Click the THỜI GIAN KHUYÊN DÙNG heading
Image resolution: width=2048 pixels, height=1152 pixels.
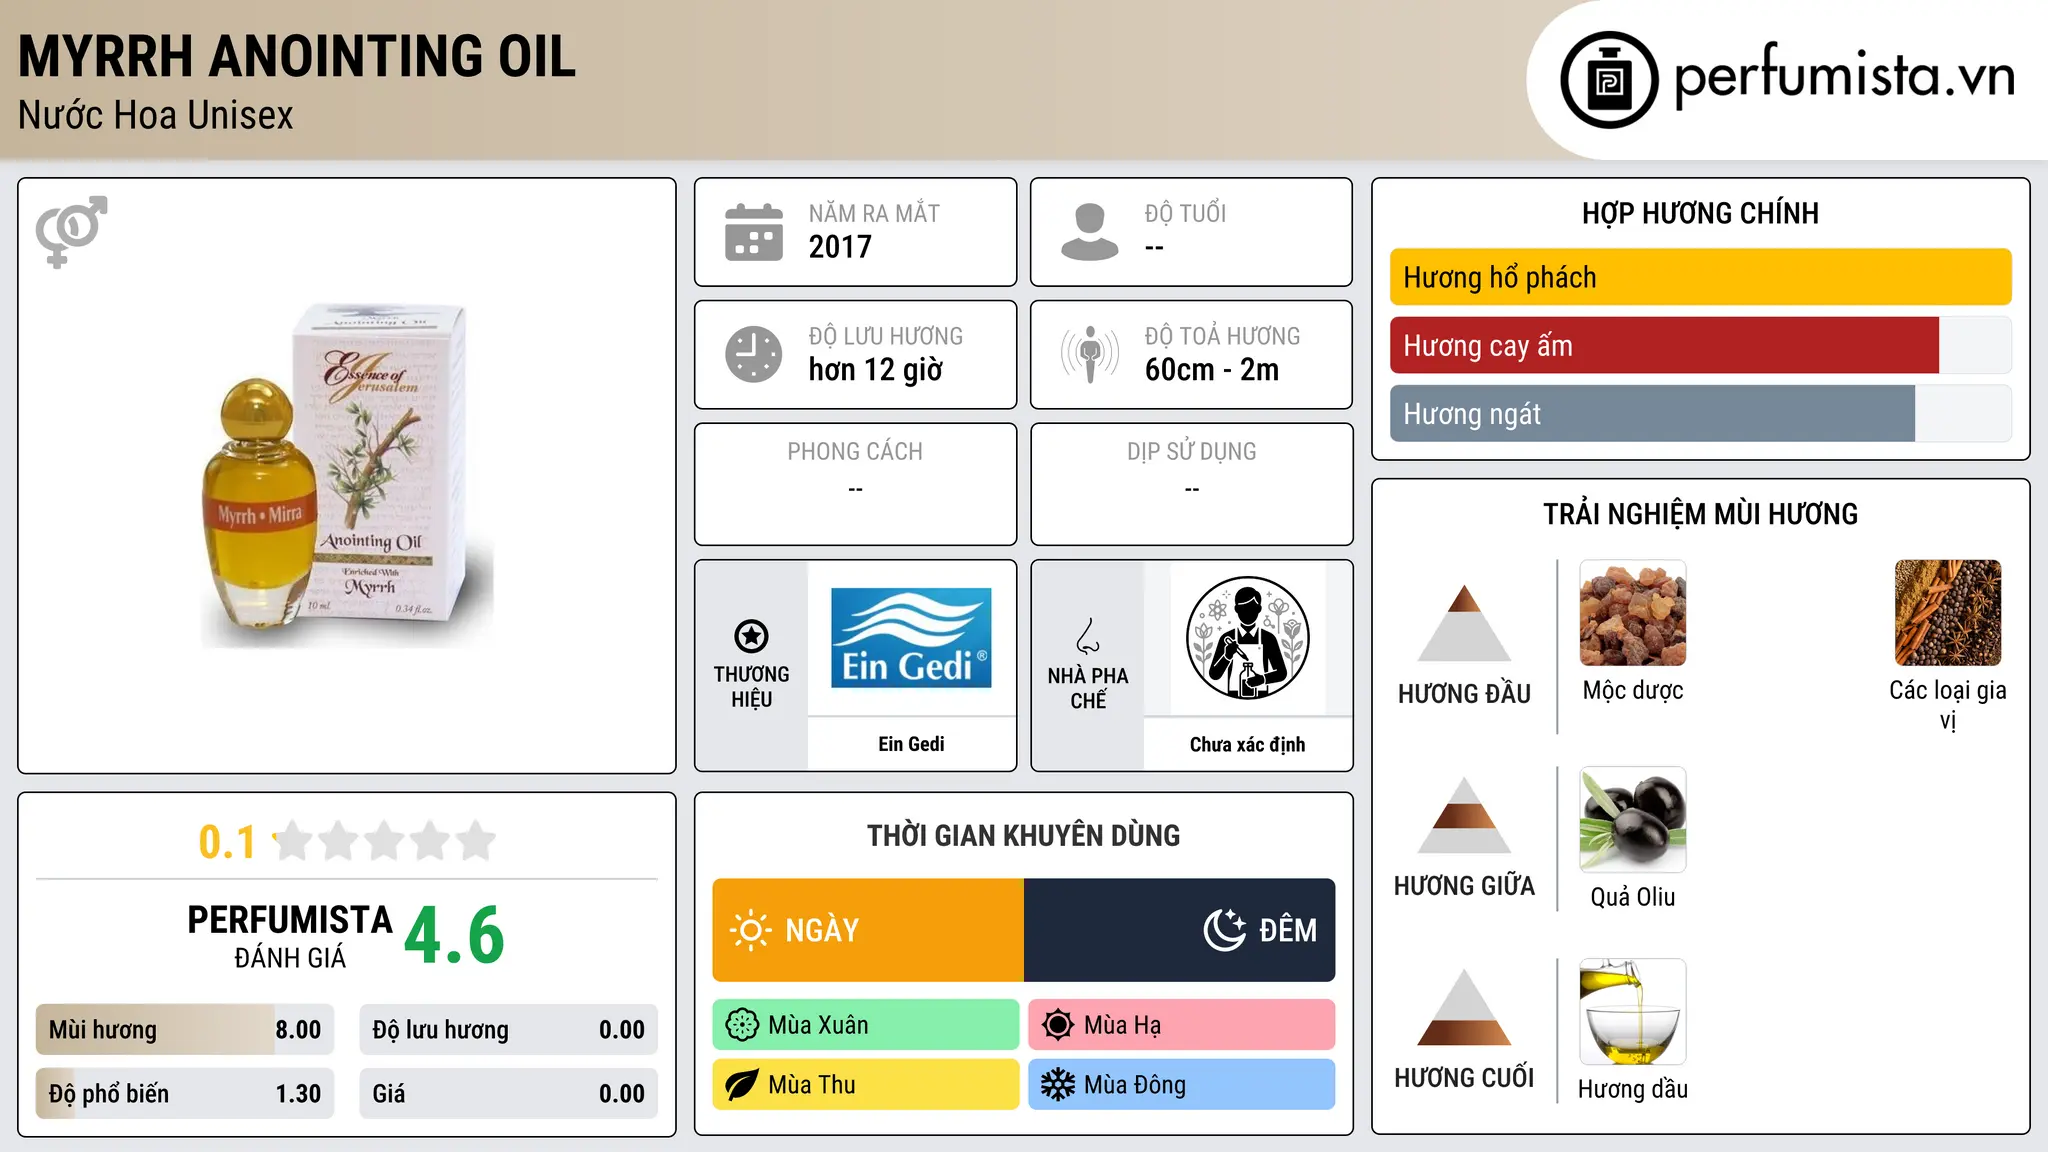(1024, 836)
